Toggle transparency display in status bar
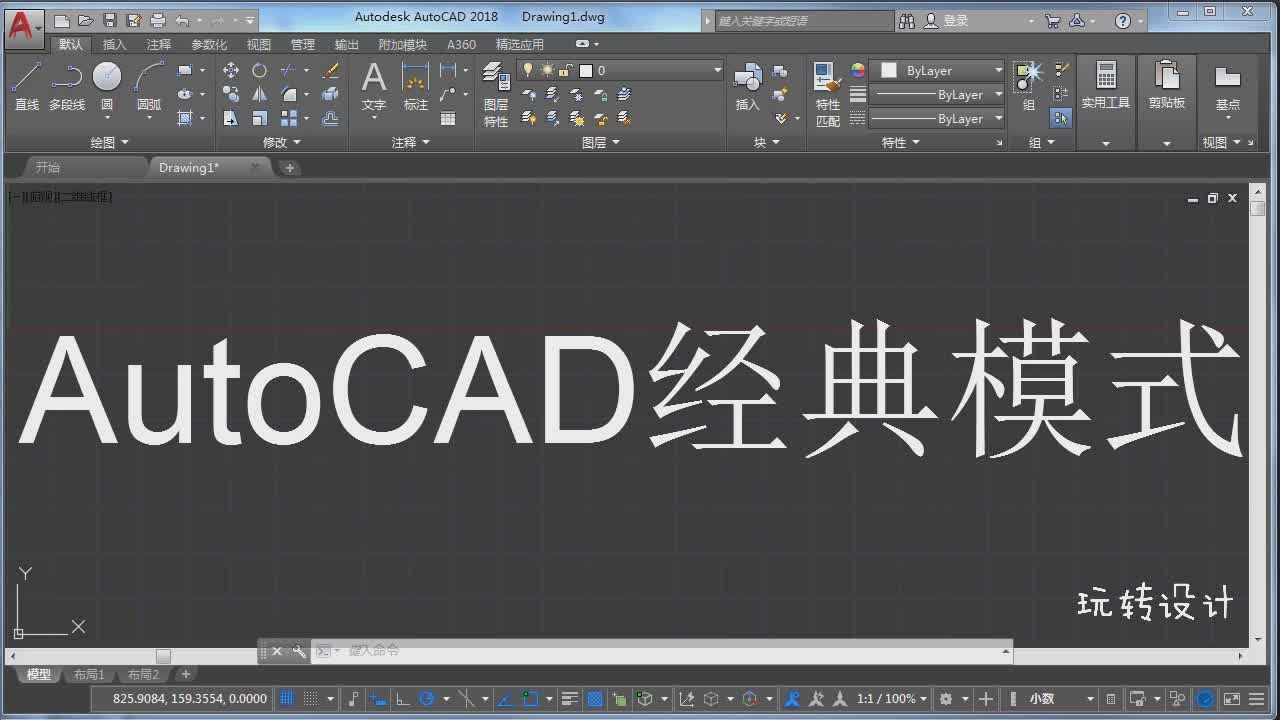The height and width of the screenshot is (720, 1280). tap(594, 699)
